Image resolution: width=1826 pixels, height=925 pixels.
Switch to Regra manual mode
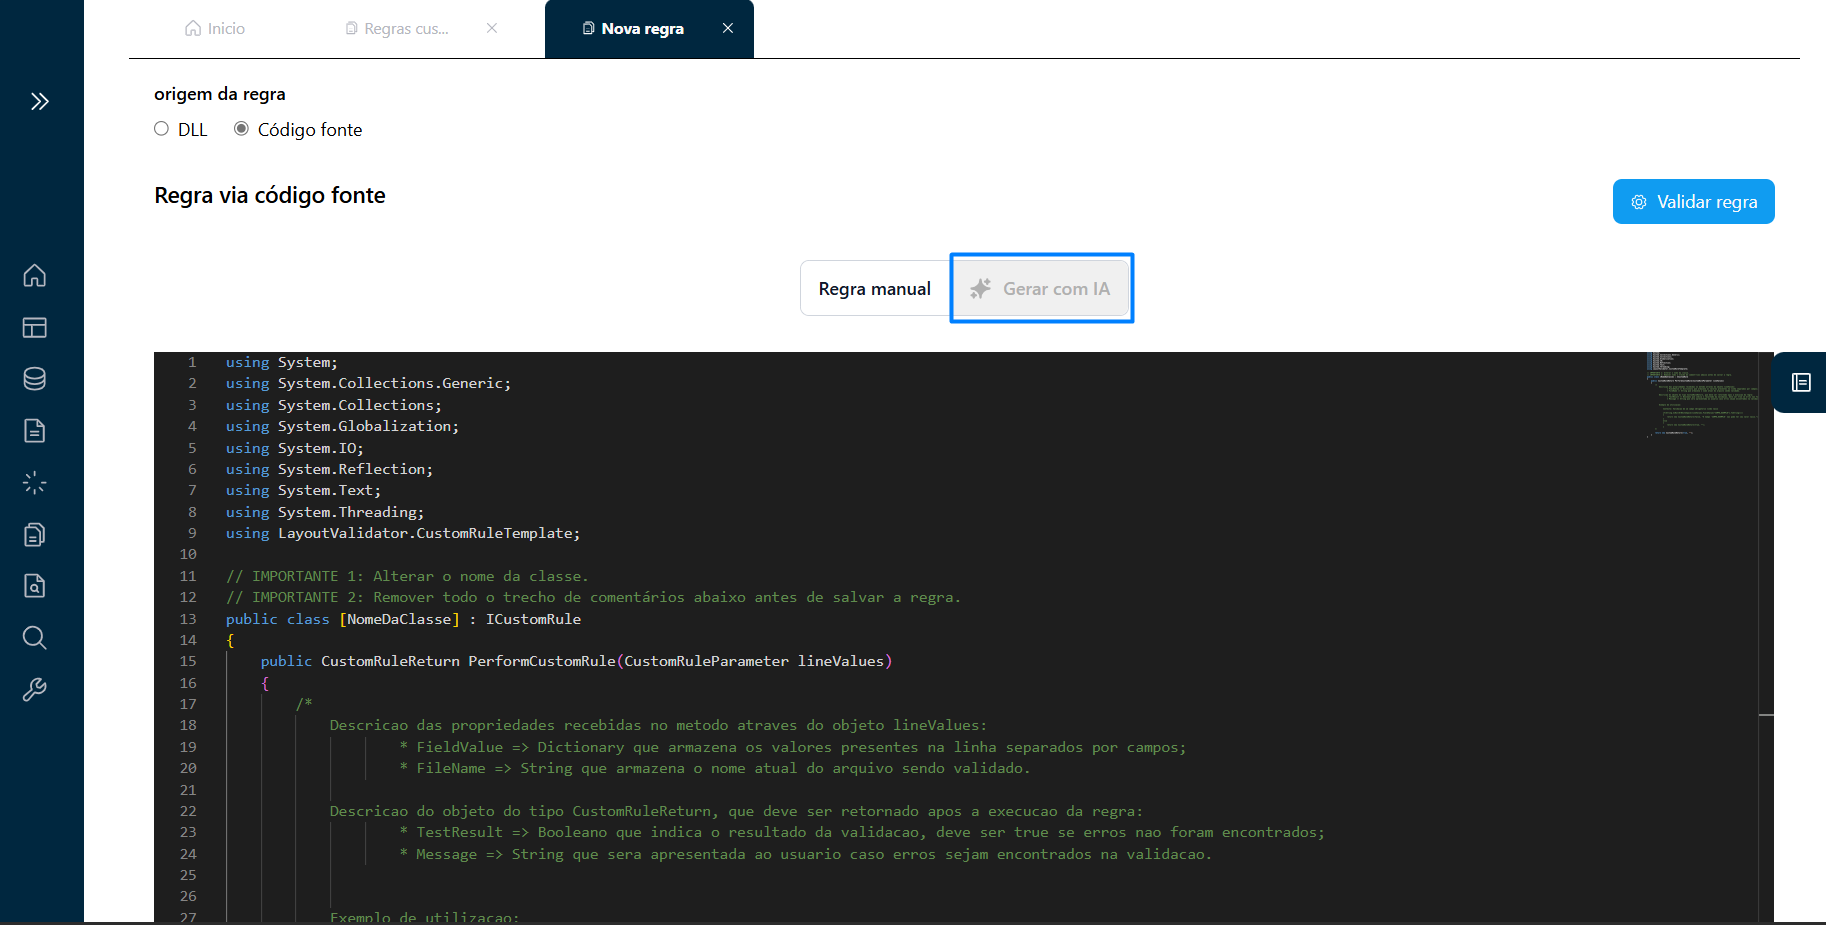point(874,289)
